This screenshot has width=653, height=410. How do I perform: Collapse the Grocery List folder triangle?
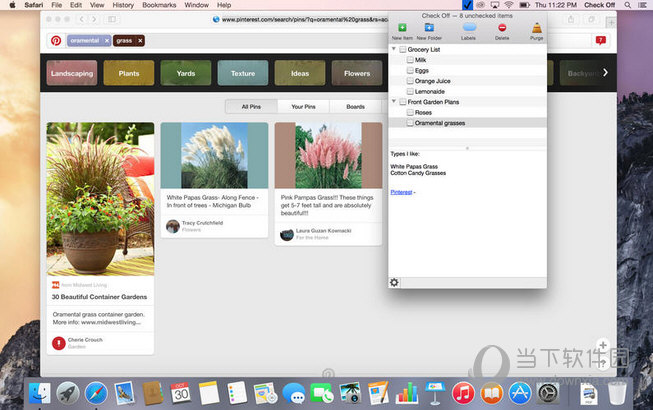(x=394, y=49)
